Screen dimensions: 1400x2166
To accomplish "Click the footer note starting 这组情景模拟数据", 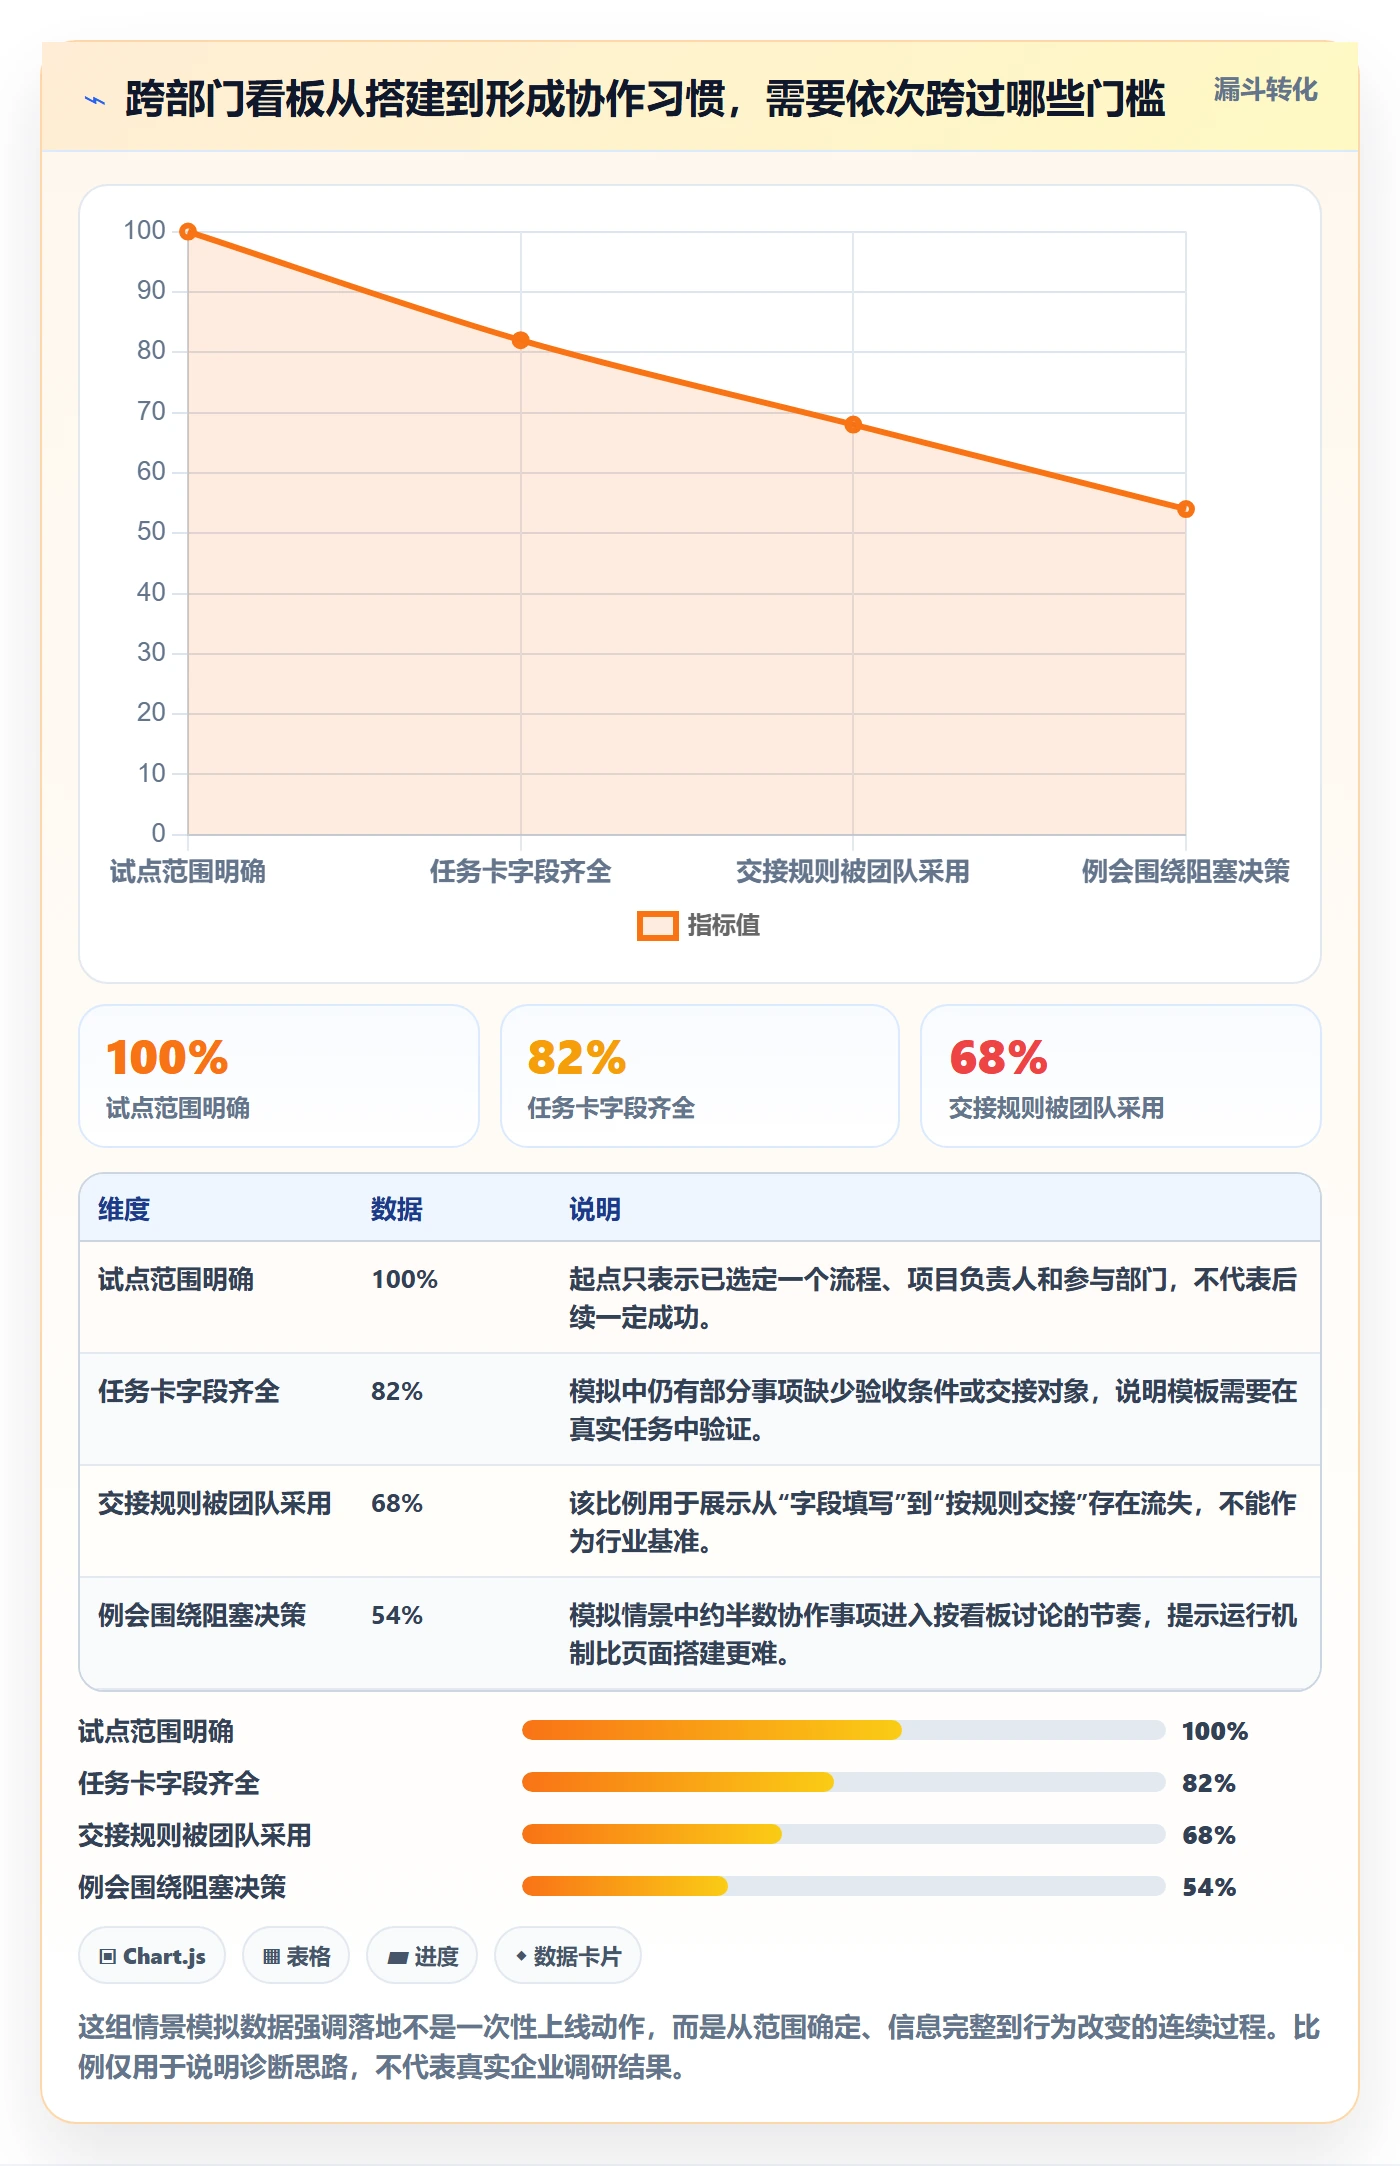I will tap(699, 2047).
